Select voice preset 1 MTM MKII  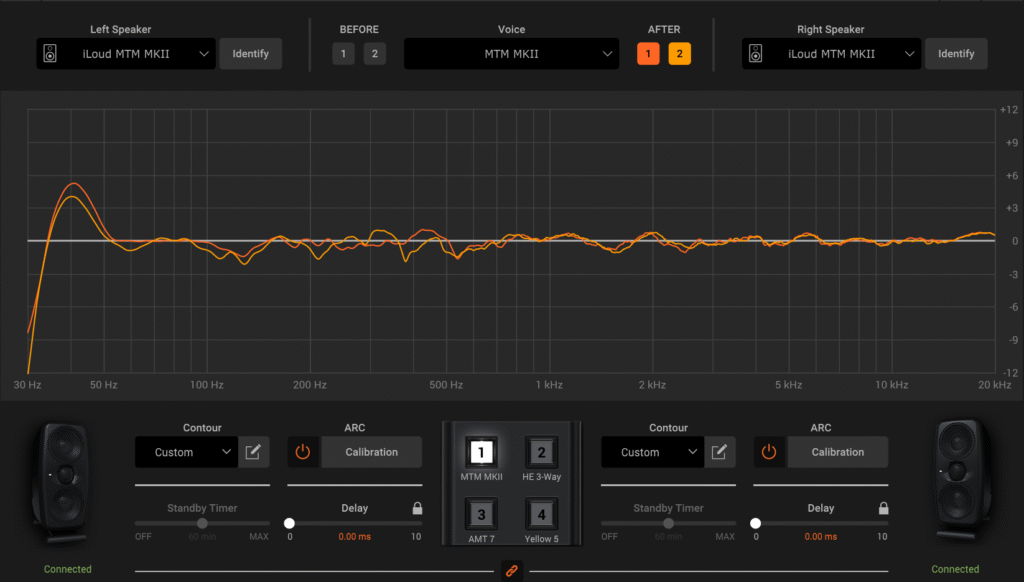[481, 452]
